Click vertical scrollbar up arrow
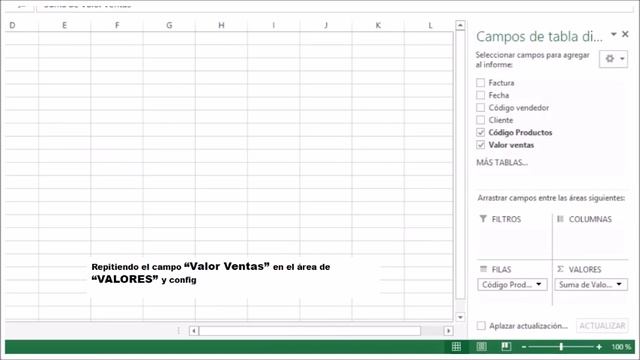Viewport: 640px width, 360px height. coord(460,25)
